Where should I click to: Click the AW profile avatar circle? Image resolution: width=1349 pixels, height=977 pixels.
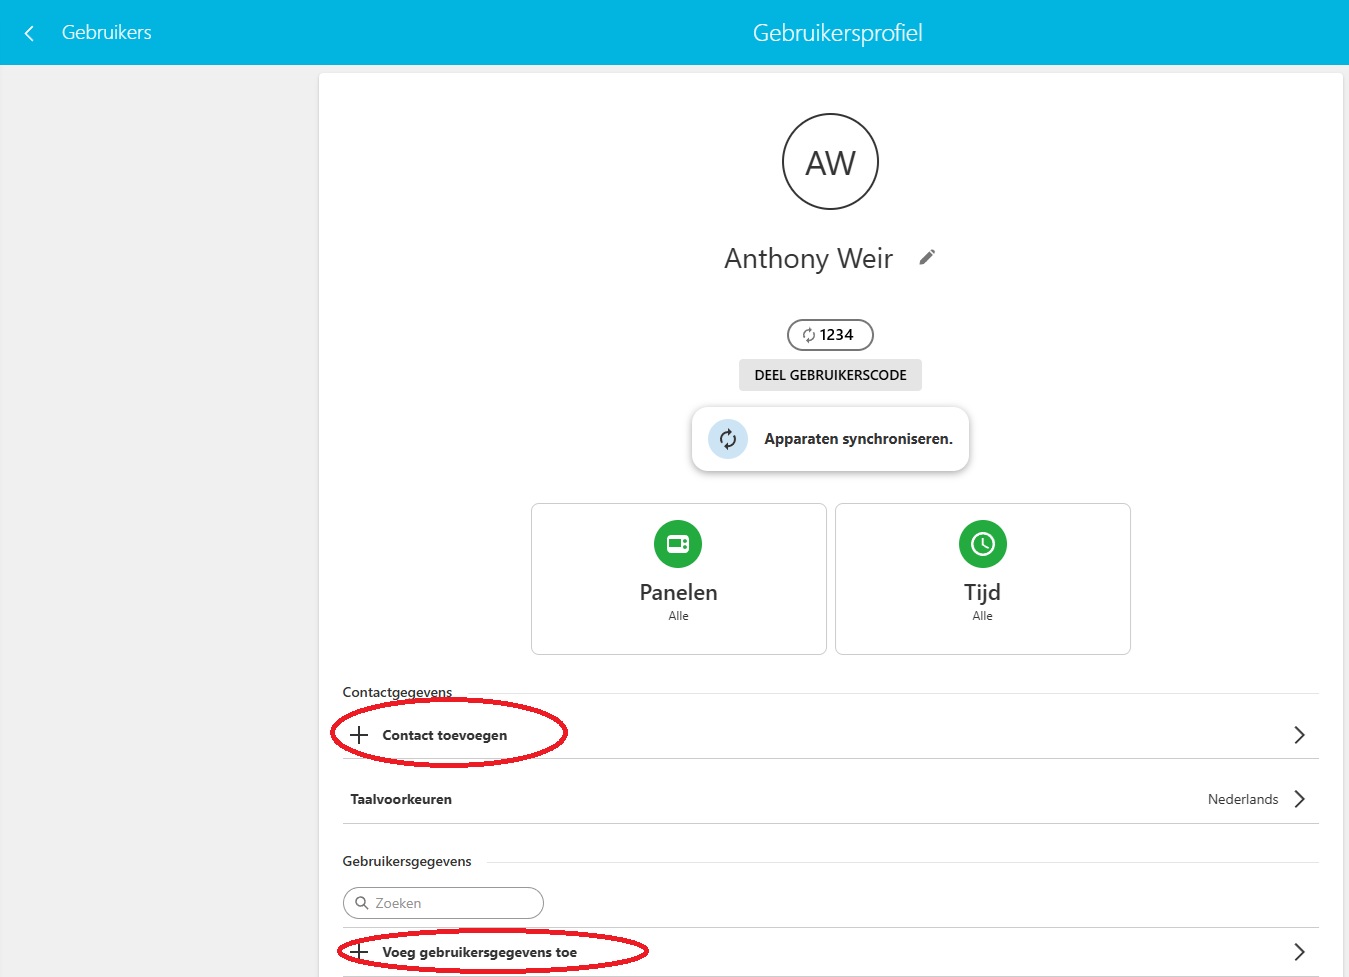[x=830, y=162]
